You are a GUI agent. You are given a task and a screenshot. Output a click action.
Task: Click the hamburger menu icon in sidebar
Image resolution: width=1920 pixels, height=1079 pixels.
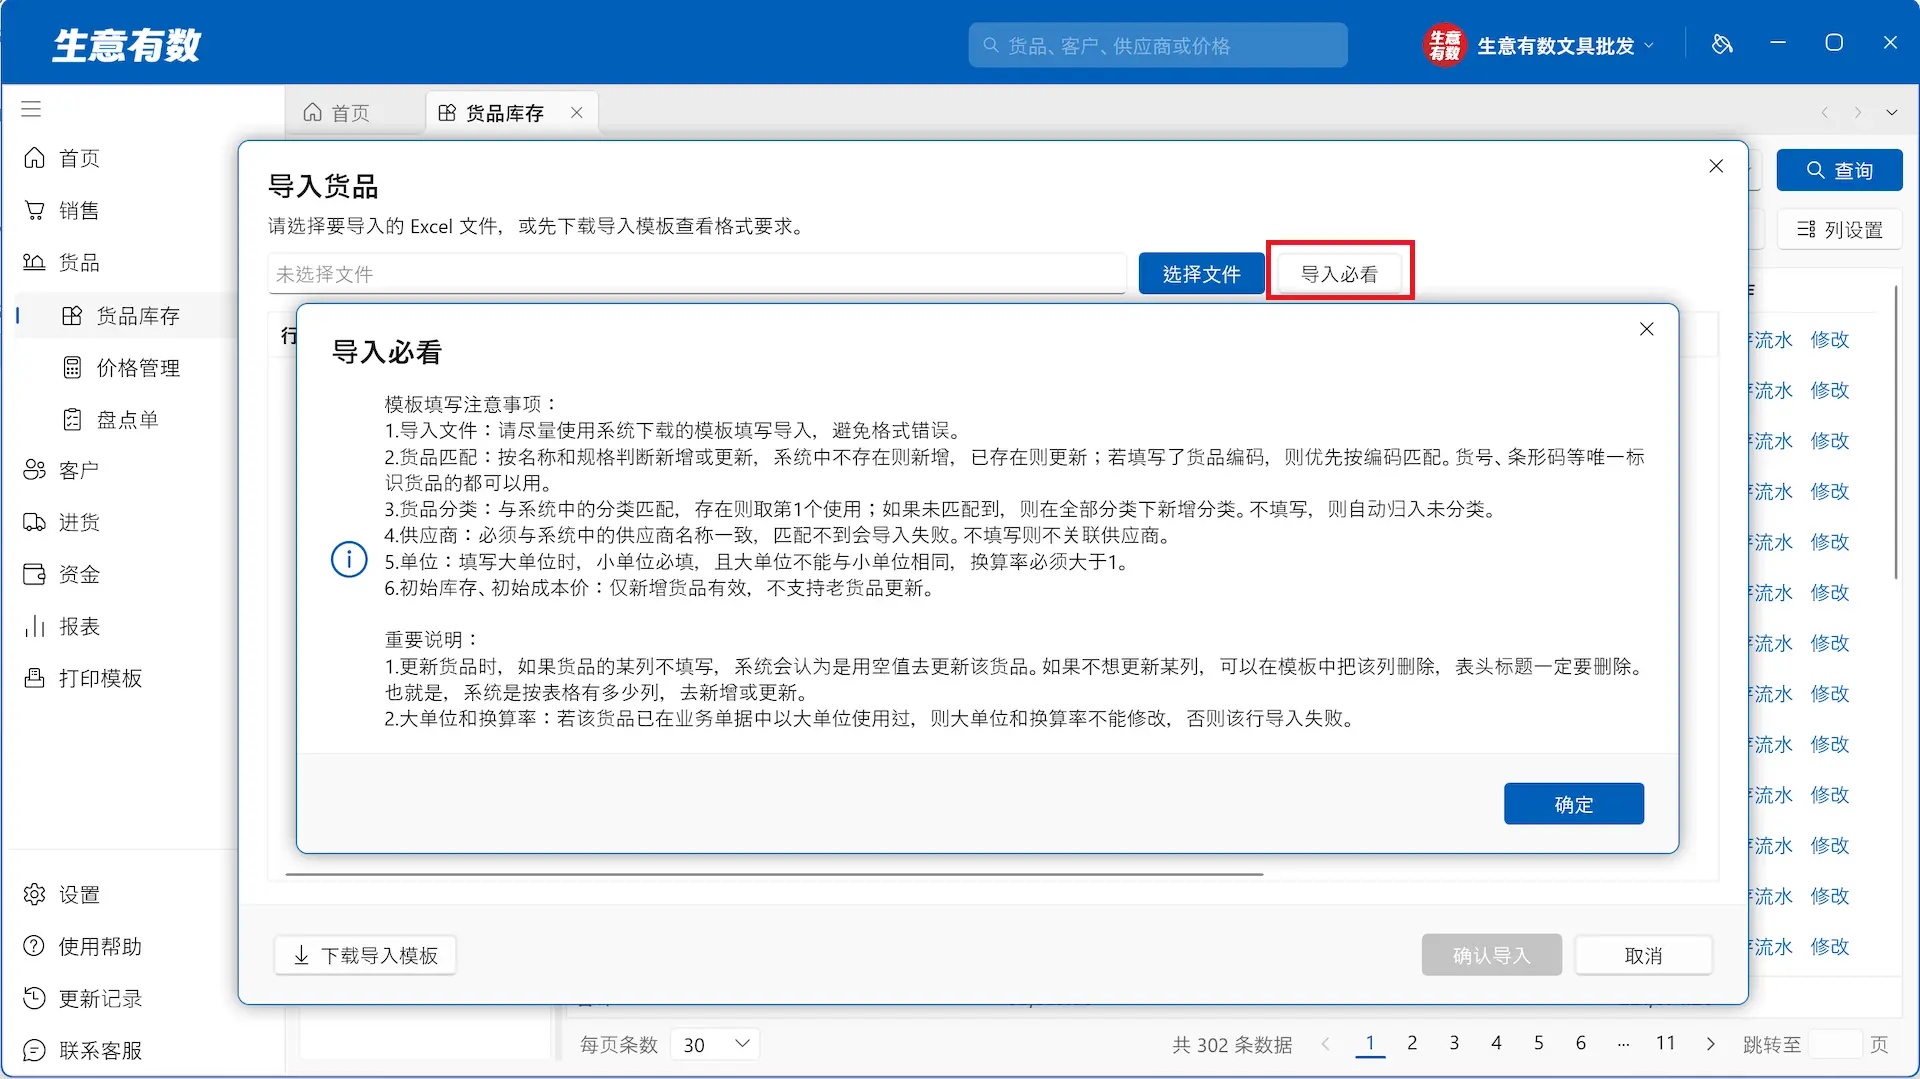[x=31, y=109]
